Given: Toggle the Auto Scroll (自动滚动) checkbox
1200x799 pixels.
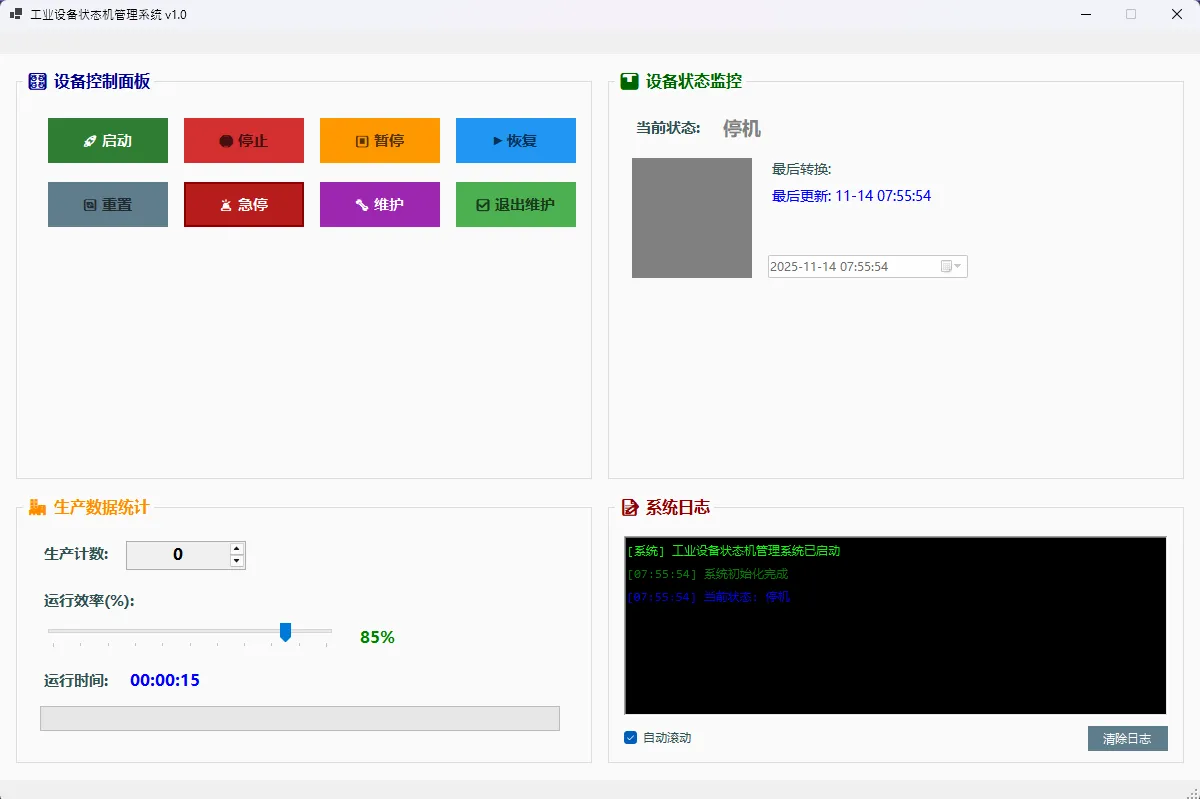Looking at the screenshot, I should click(631, 738).
